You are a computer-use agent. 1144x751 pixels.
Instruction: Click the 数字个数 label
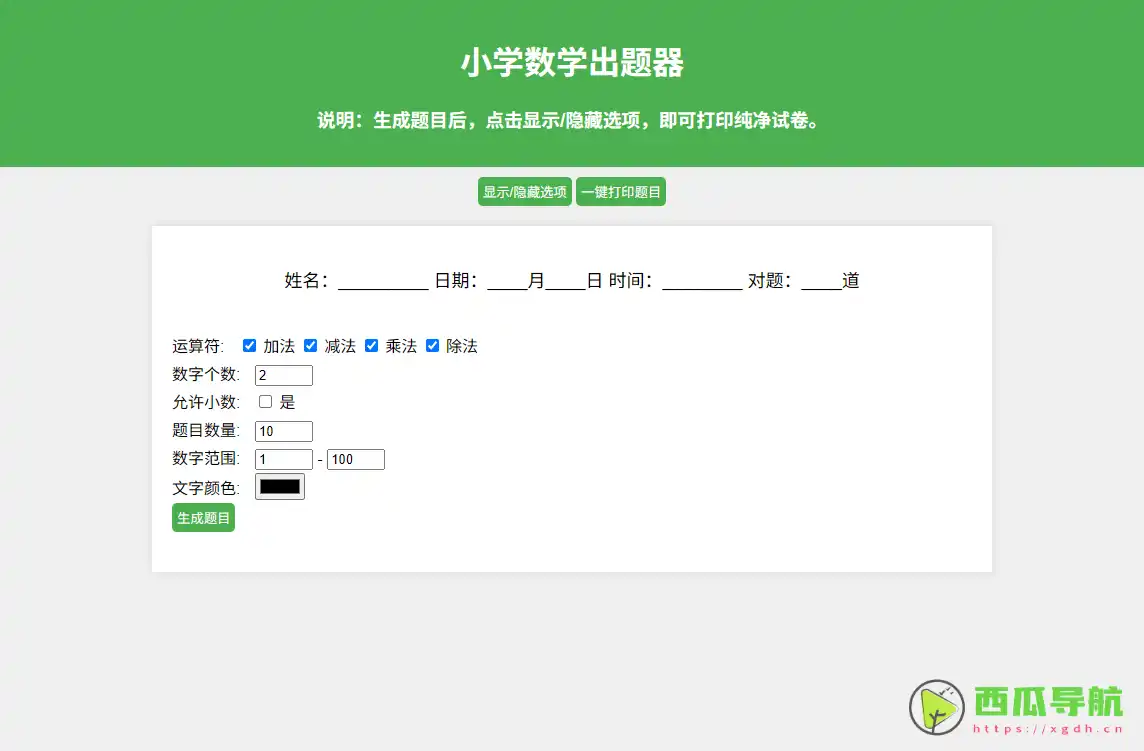click(x=206, y=374)
